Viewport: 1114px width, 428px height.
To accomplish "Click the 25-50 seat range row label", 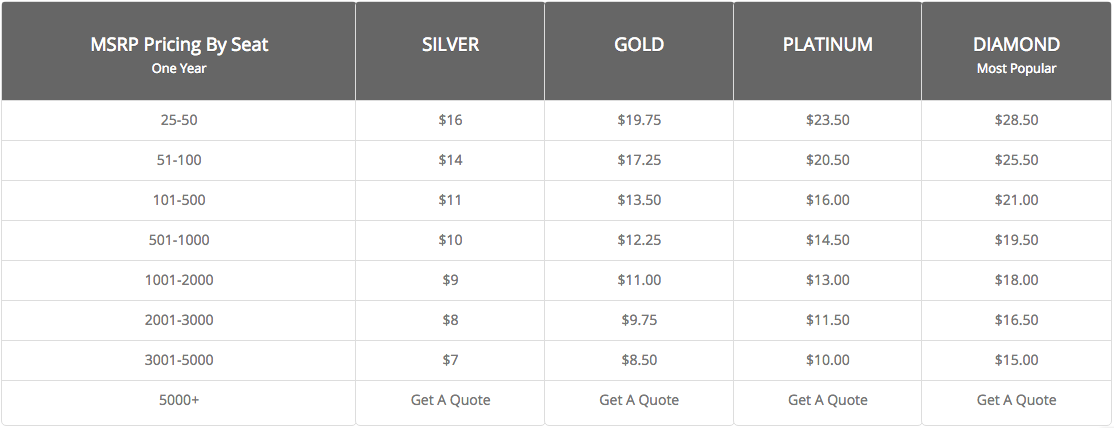I will point(179,120).
